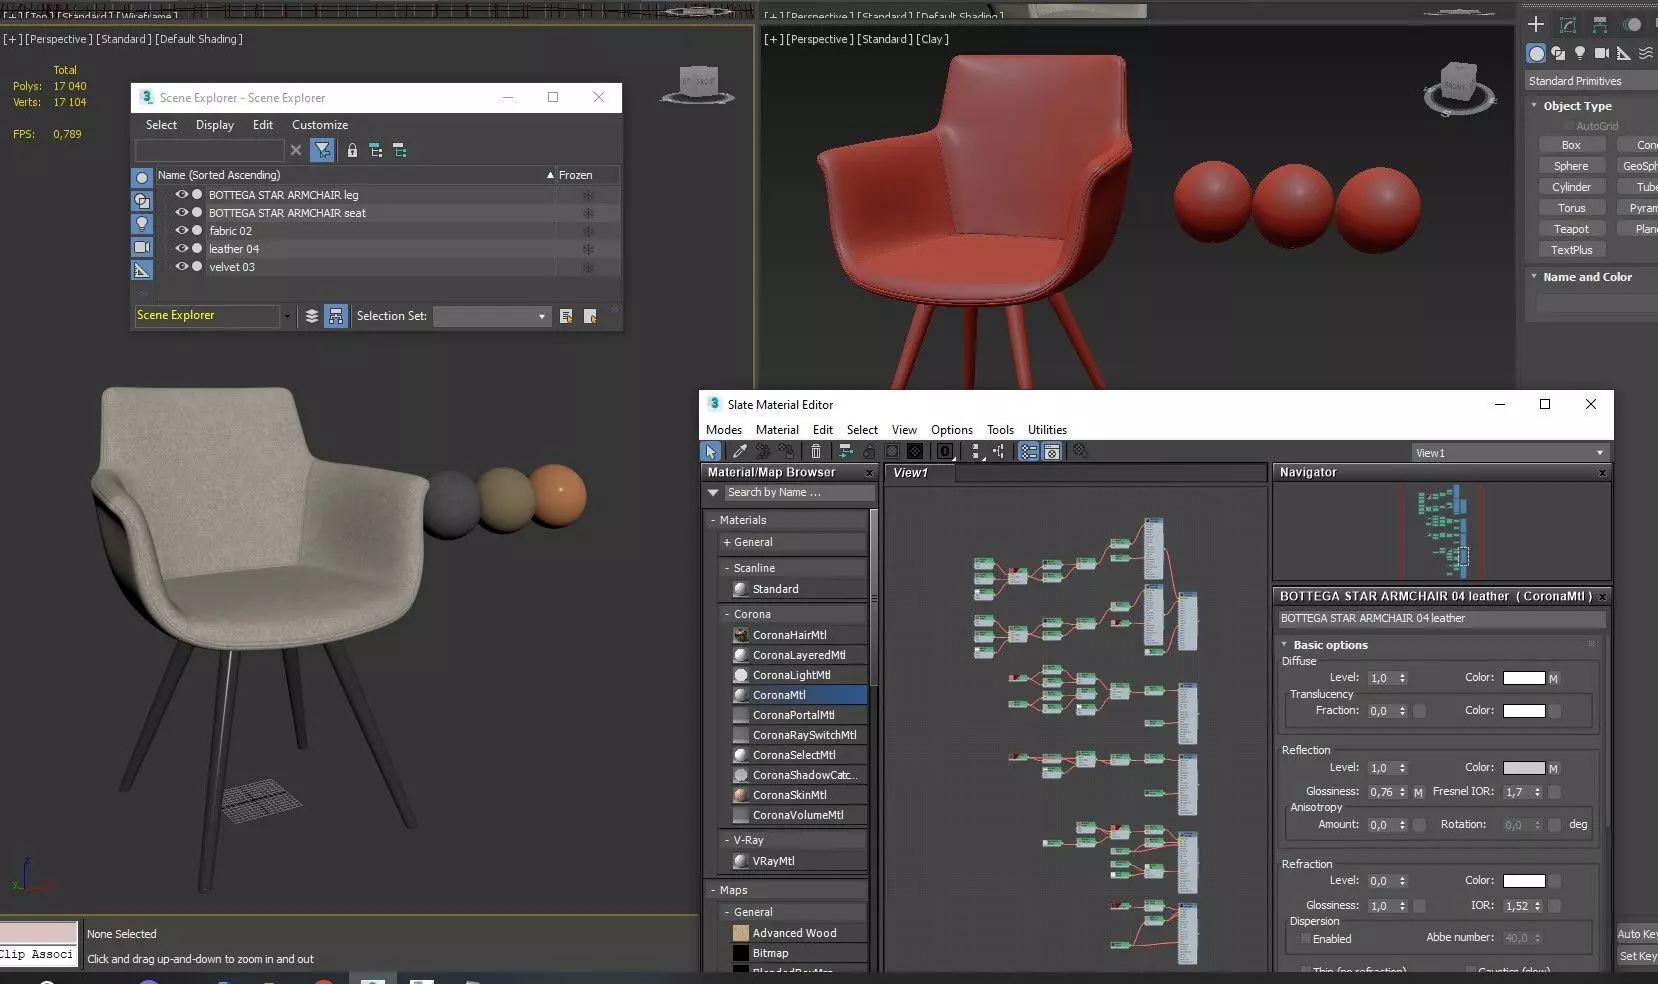
Task: Click Display Helpers triangle icon in Scene Explorer sidebar
Action: coord(142,270)
